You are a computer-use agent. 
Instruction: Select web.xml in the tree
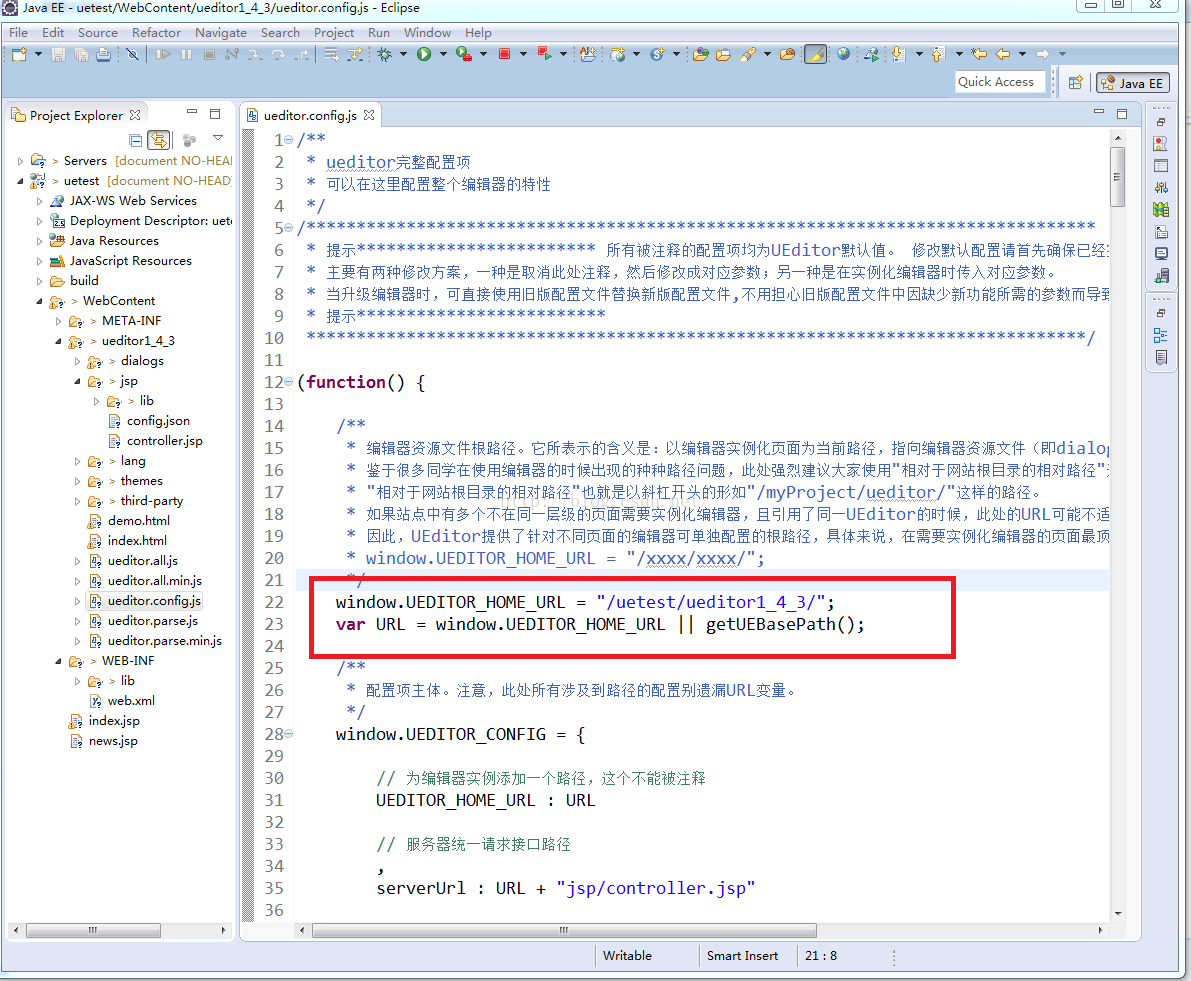pyautogui.click(x=122, y=701)
